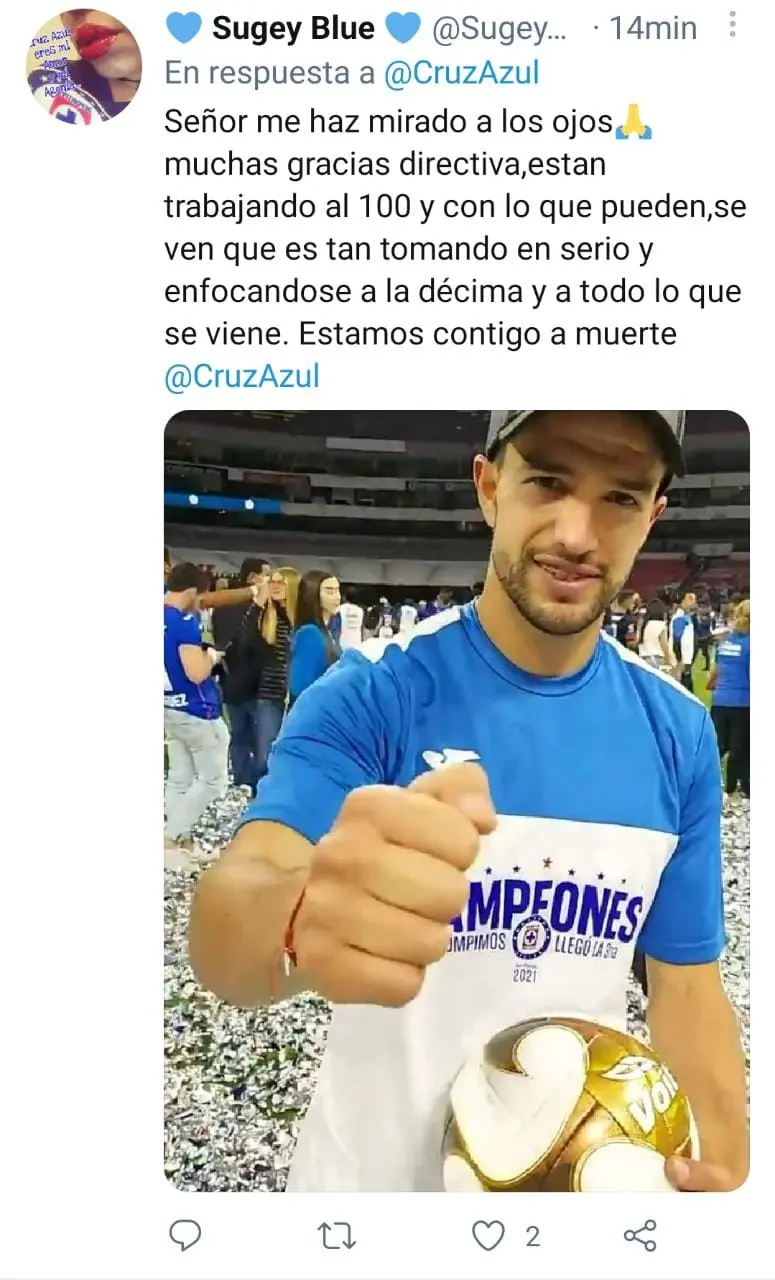The height and width of the screenshot is (1280, 775).
Task: Click the @Sugey... username handle
Action: [x=499, y=29]
